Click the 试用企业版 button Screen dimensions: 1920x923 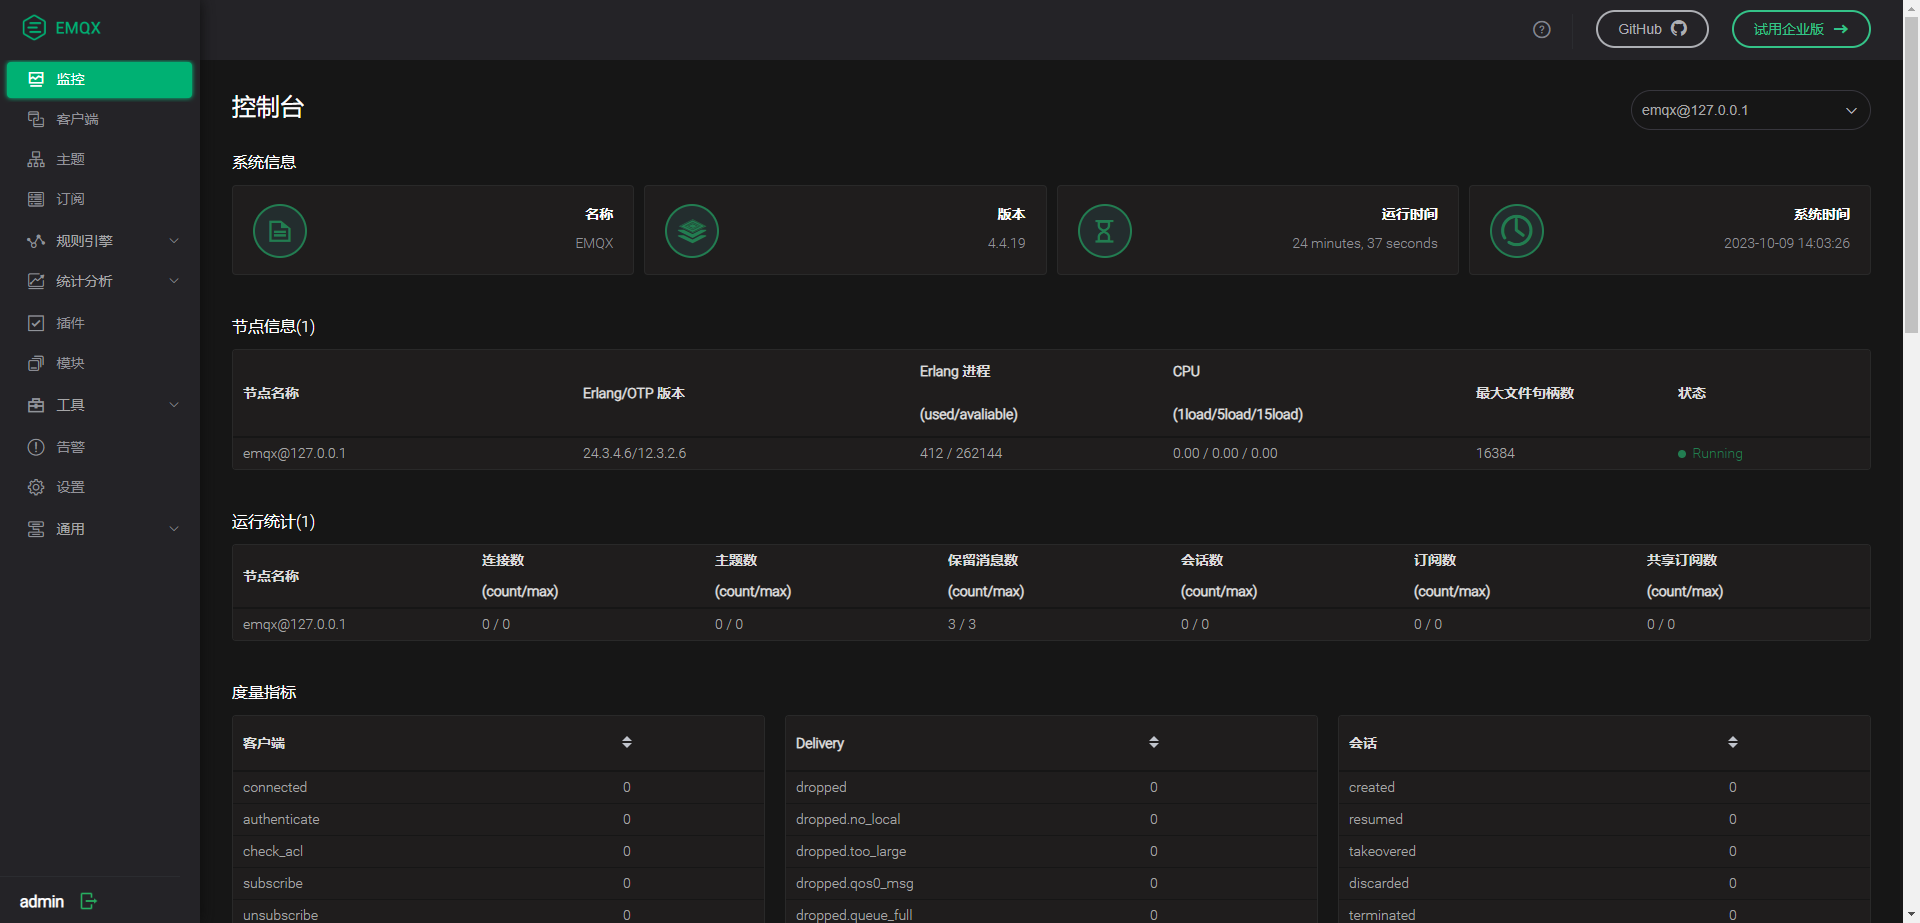click(1800, 29)
